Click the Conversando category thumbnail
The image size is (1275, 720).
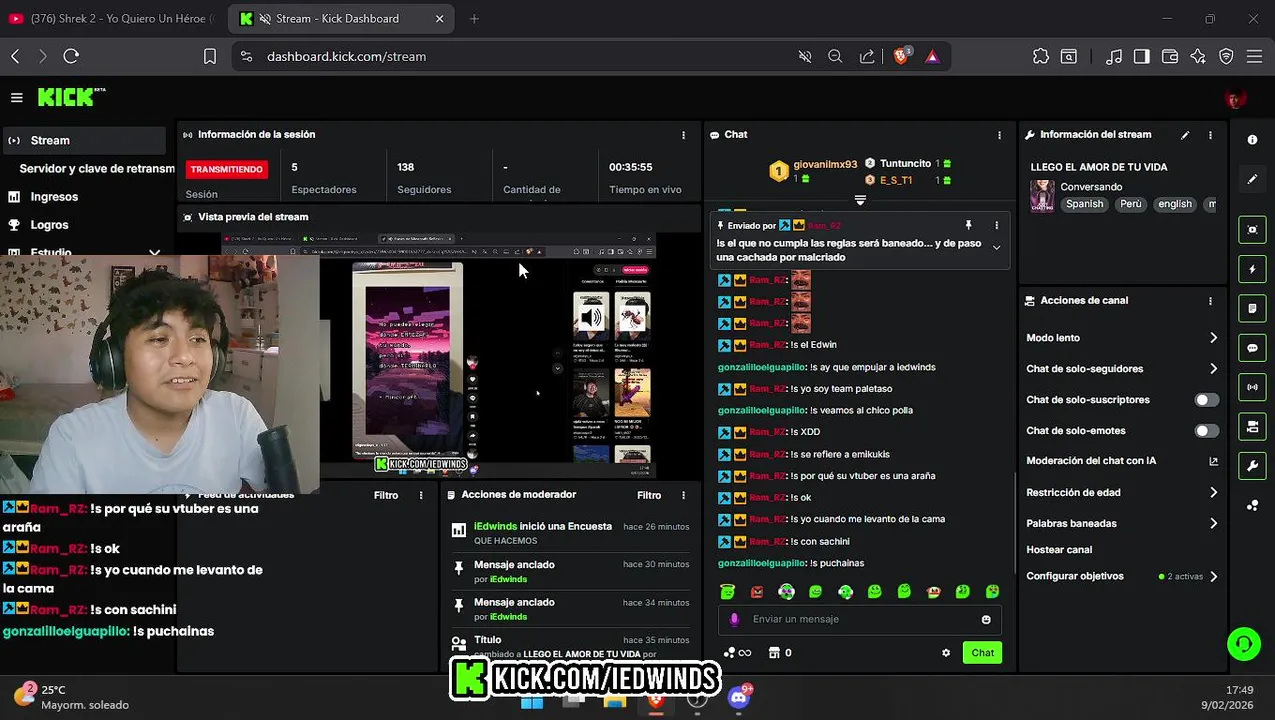click(x=1042, y=195)
